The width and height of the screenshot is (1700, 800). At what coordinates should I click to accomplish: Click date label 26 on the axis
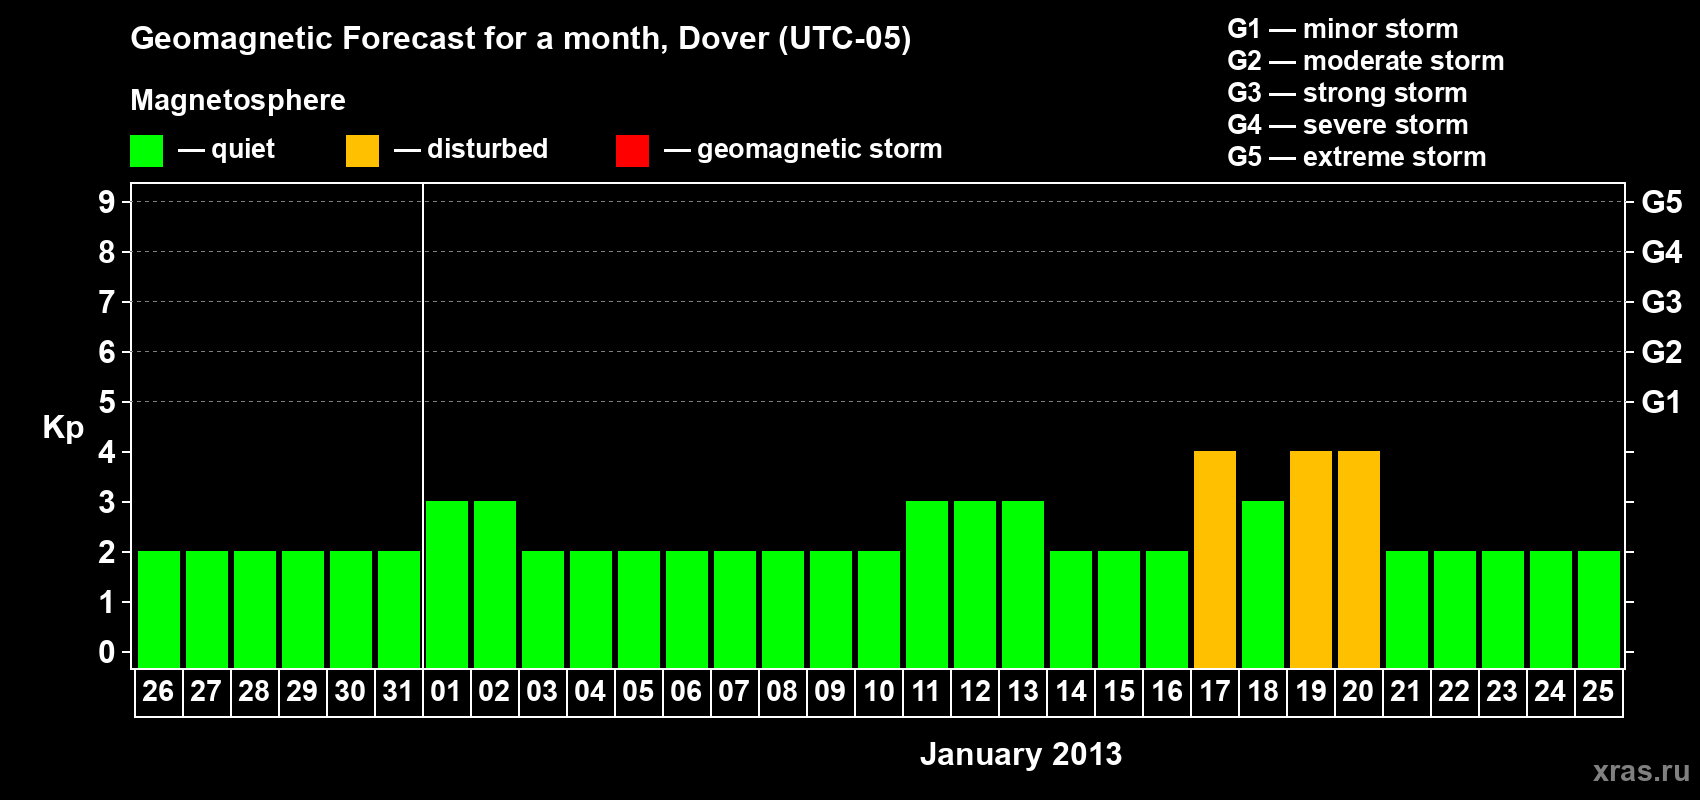point(158,691)
